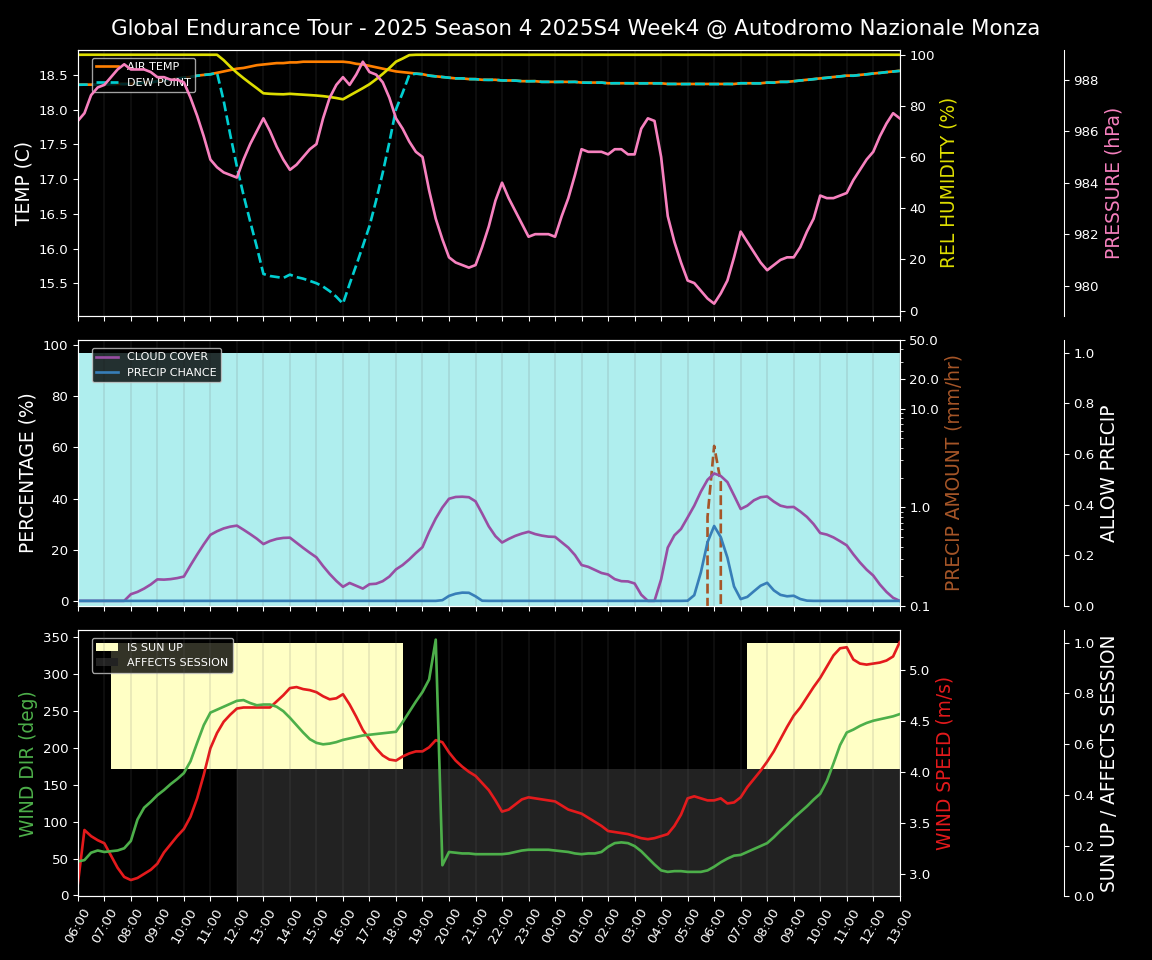Click the peak of the brown precip spike
This screenshot has height=960, width=1152.
pyautogui.click(x=714, y=446)
